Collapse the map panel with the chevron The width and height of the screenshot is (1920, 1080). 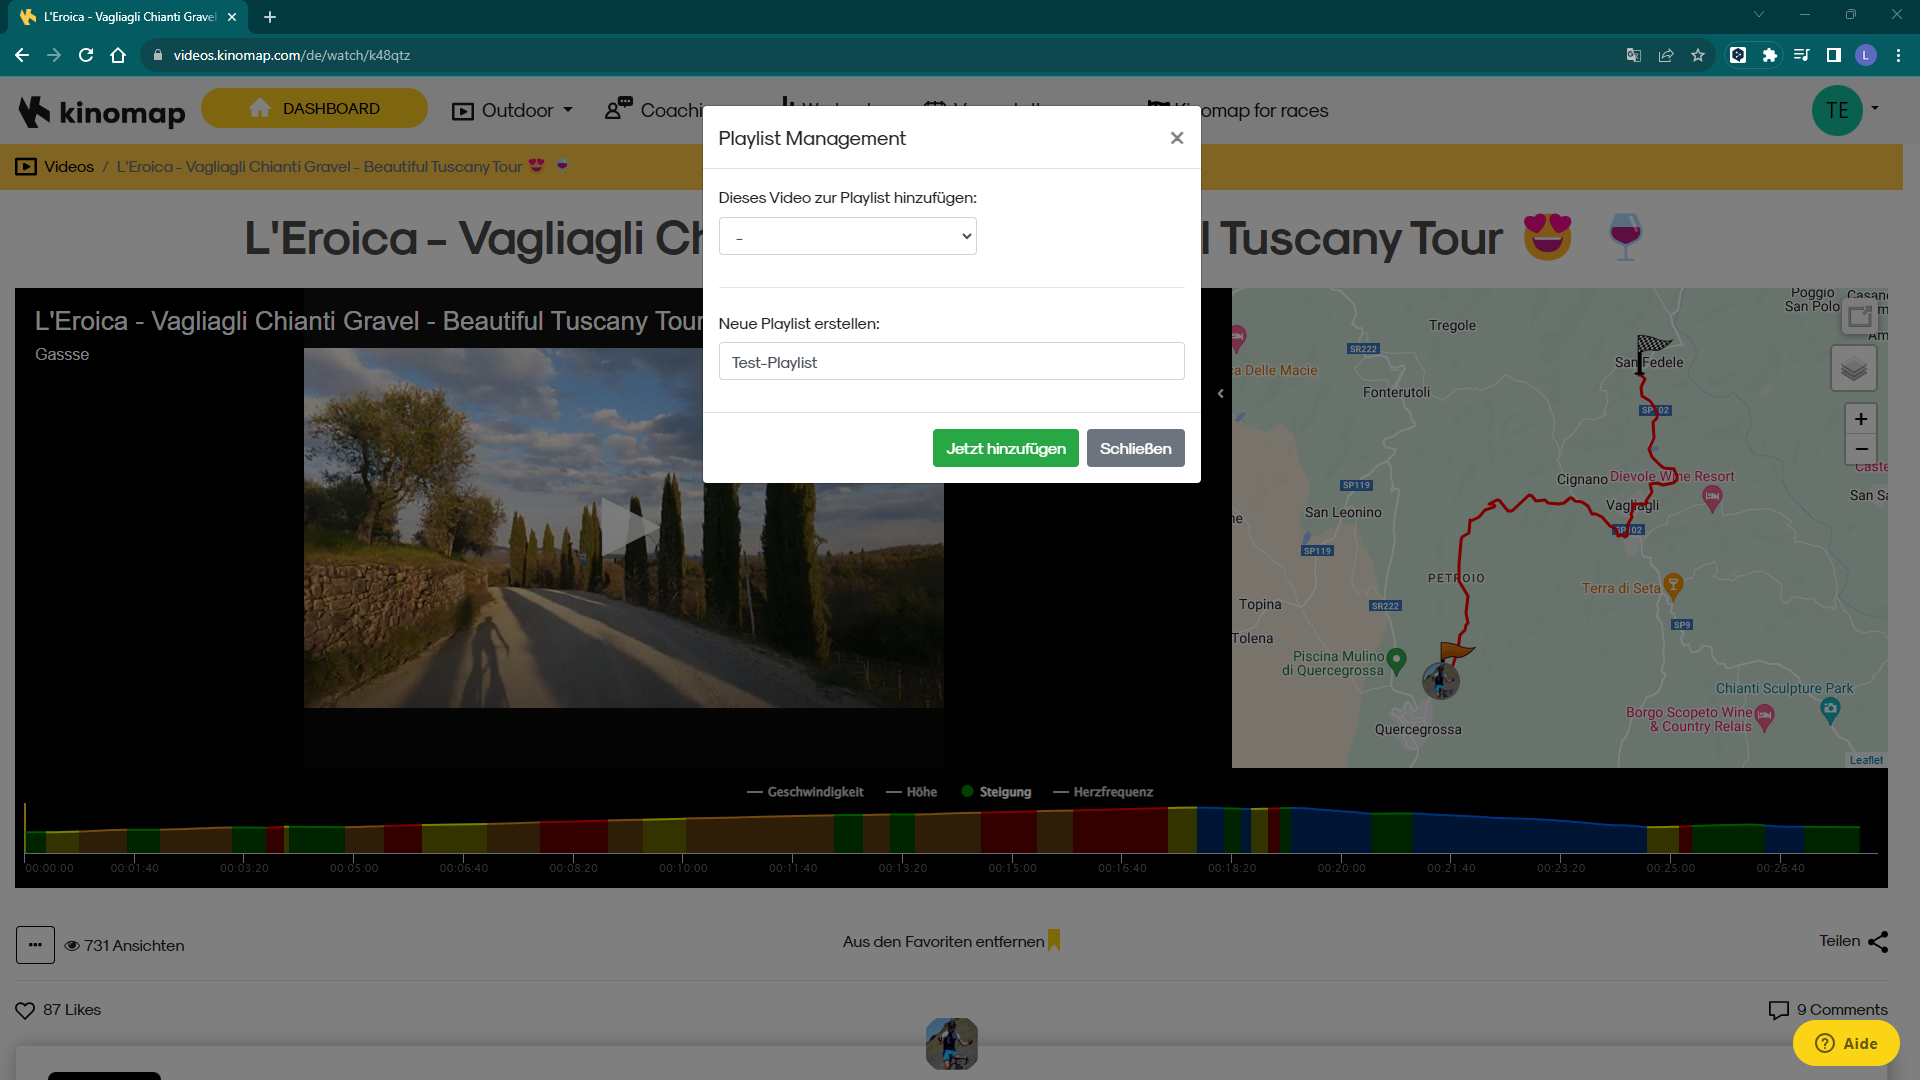click(x=1220, y=394)
